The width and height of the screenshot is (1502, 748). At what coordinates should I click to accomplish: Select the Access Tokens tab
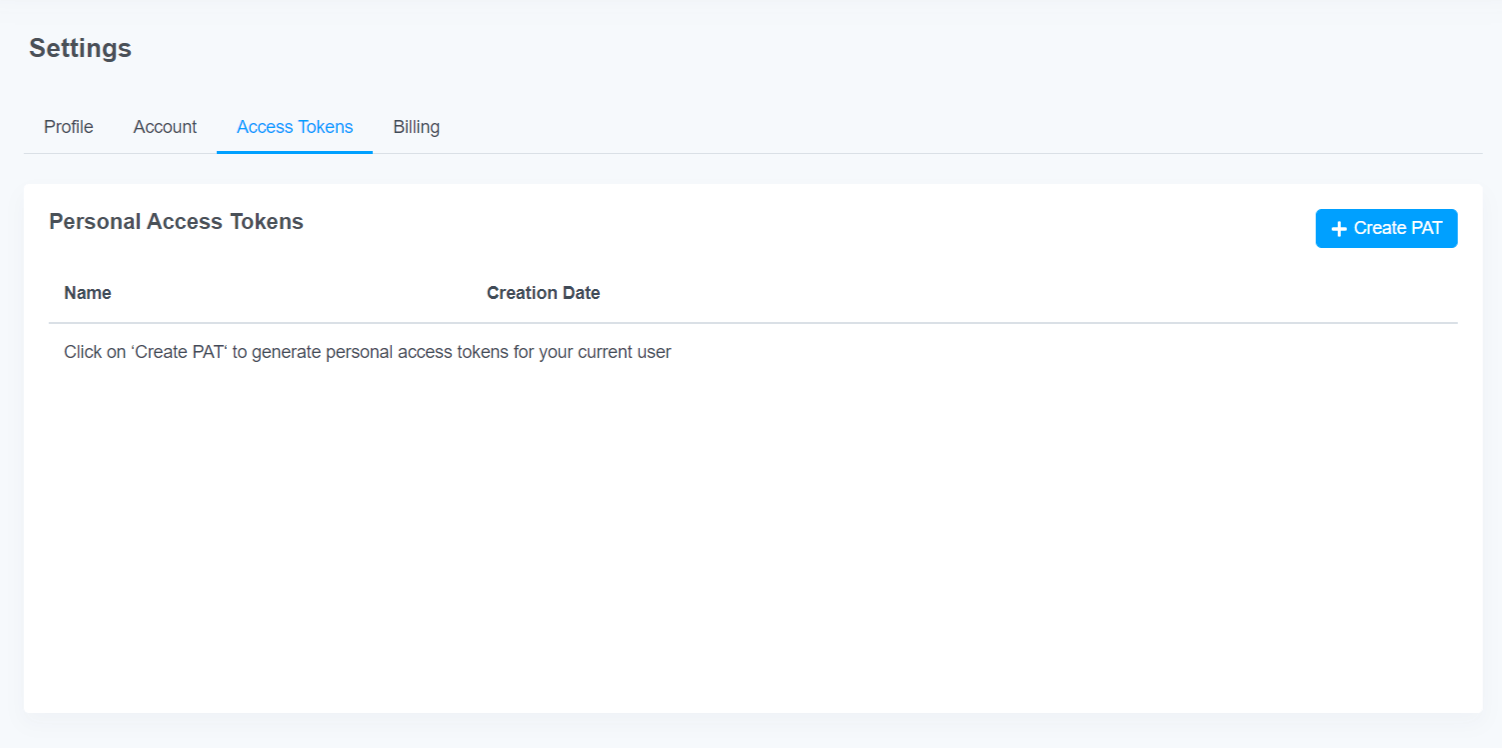(295, 127)
